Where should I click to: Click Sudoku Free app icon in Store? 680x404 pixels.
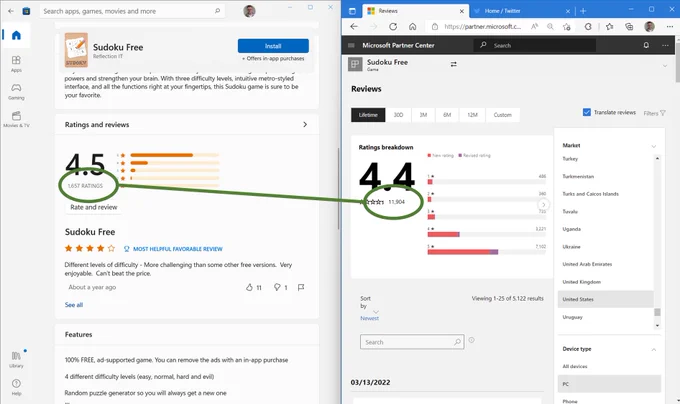tap(76, 50)
